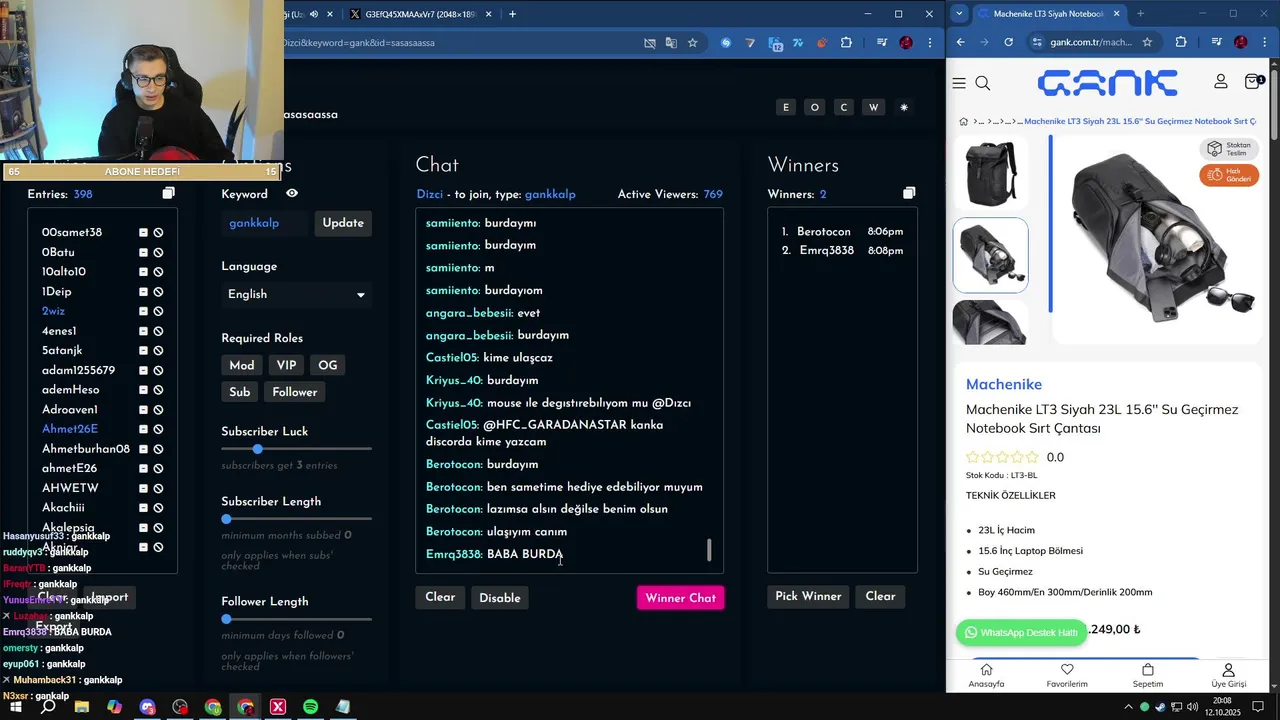Open File Explorer from the taskbar

tap(82, 707)
